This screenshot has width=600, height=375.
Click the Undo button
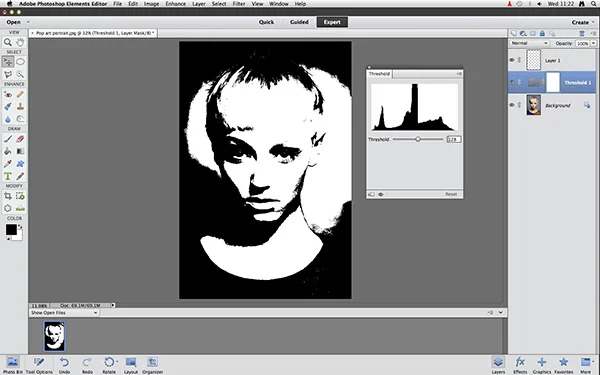point(64,365)
